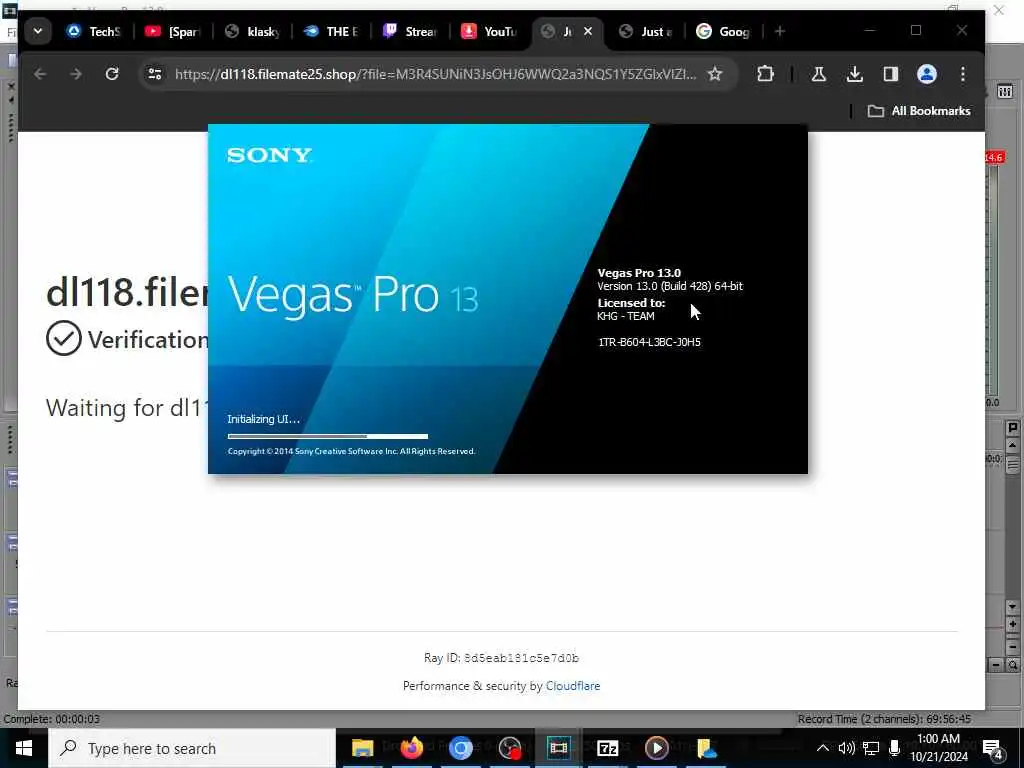Switch to the THE E browser tab

tap(331, 31)
